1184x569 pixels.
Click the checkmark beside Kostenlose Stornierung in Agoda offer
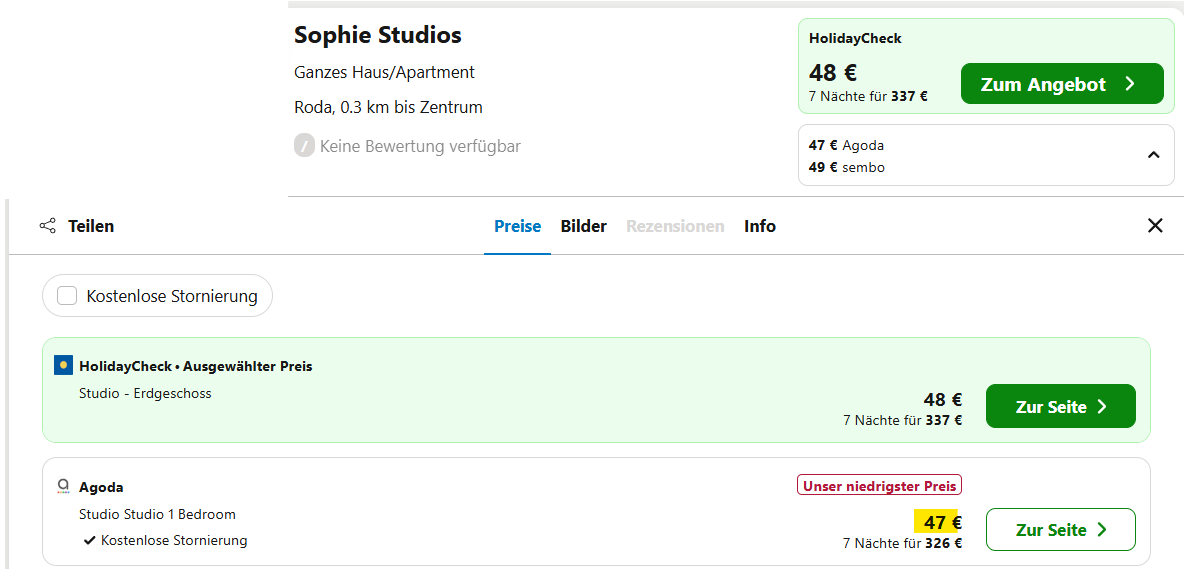pyautogui.click(x=90, y=540)
